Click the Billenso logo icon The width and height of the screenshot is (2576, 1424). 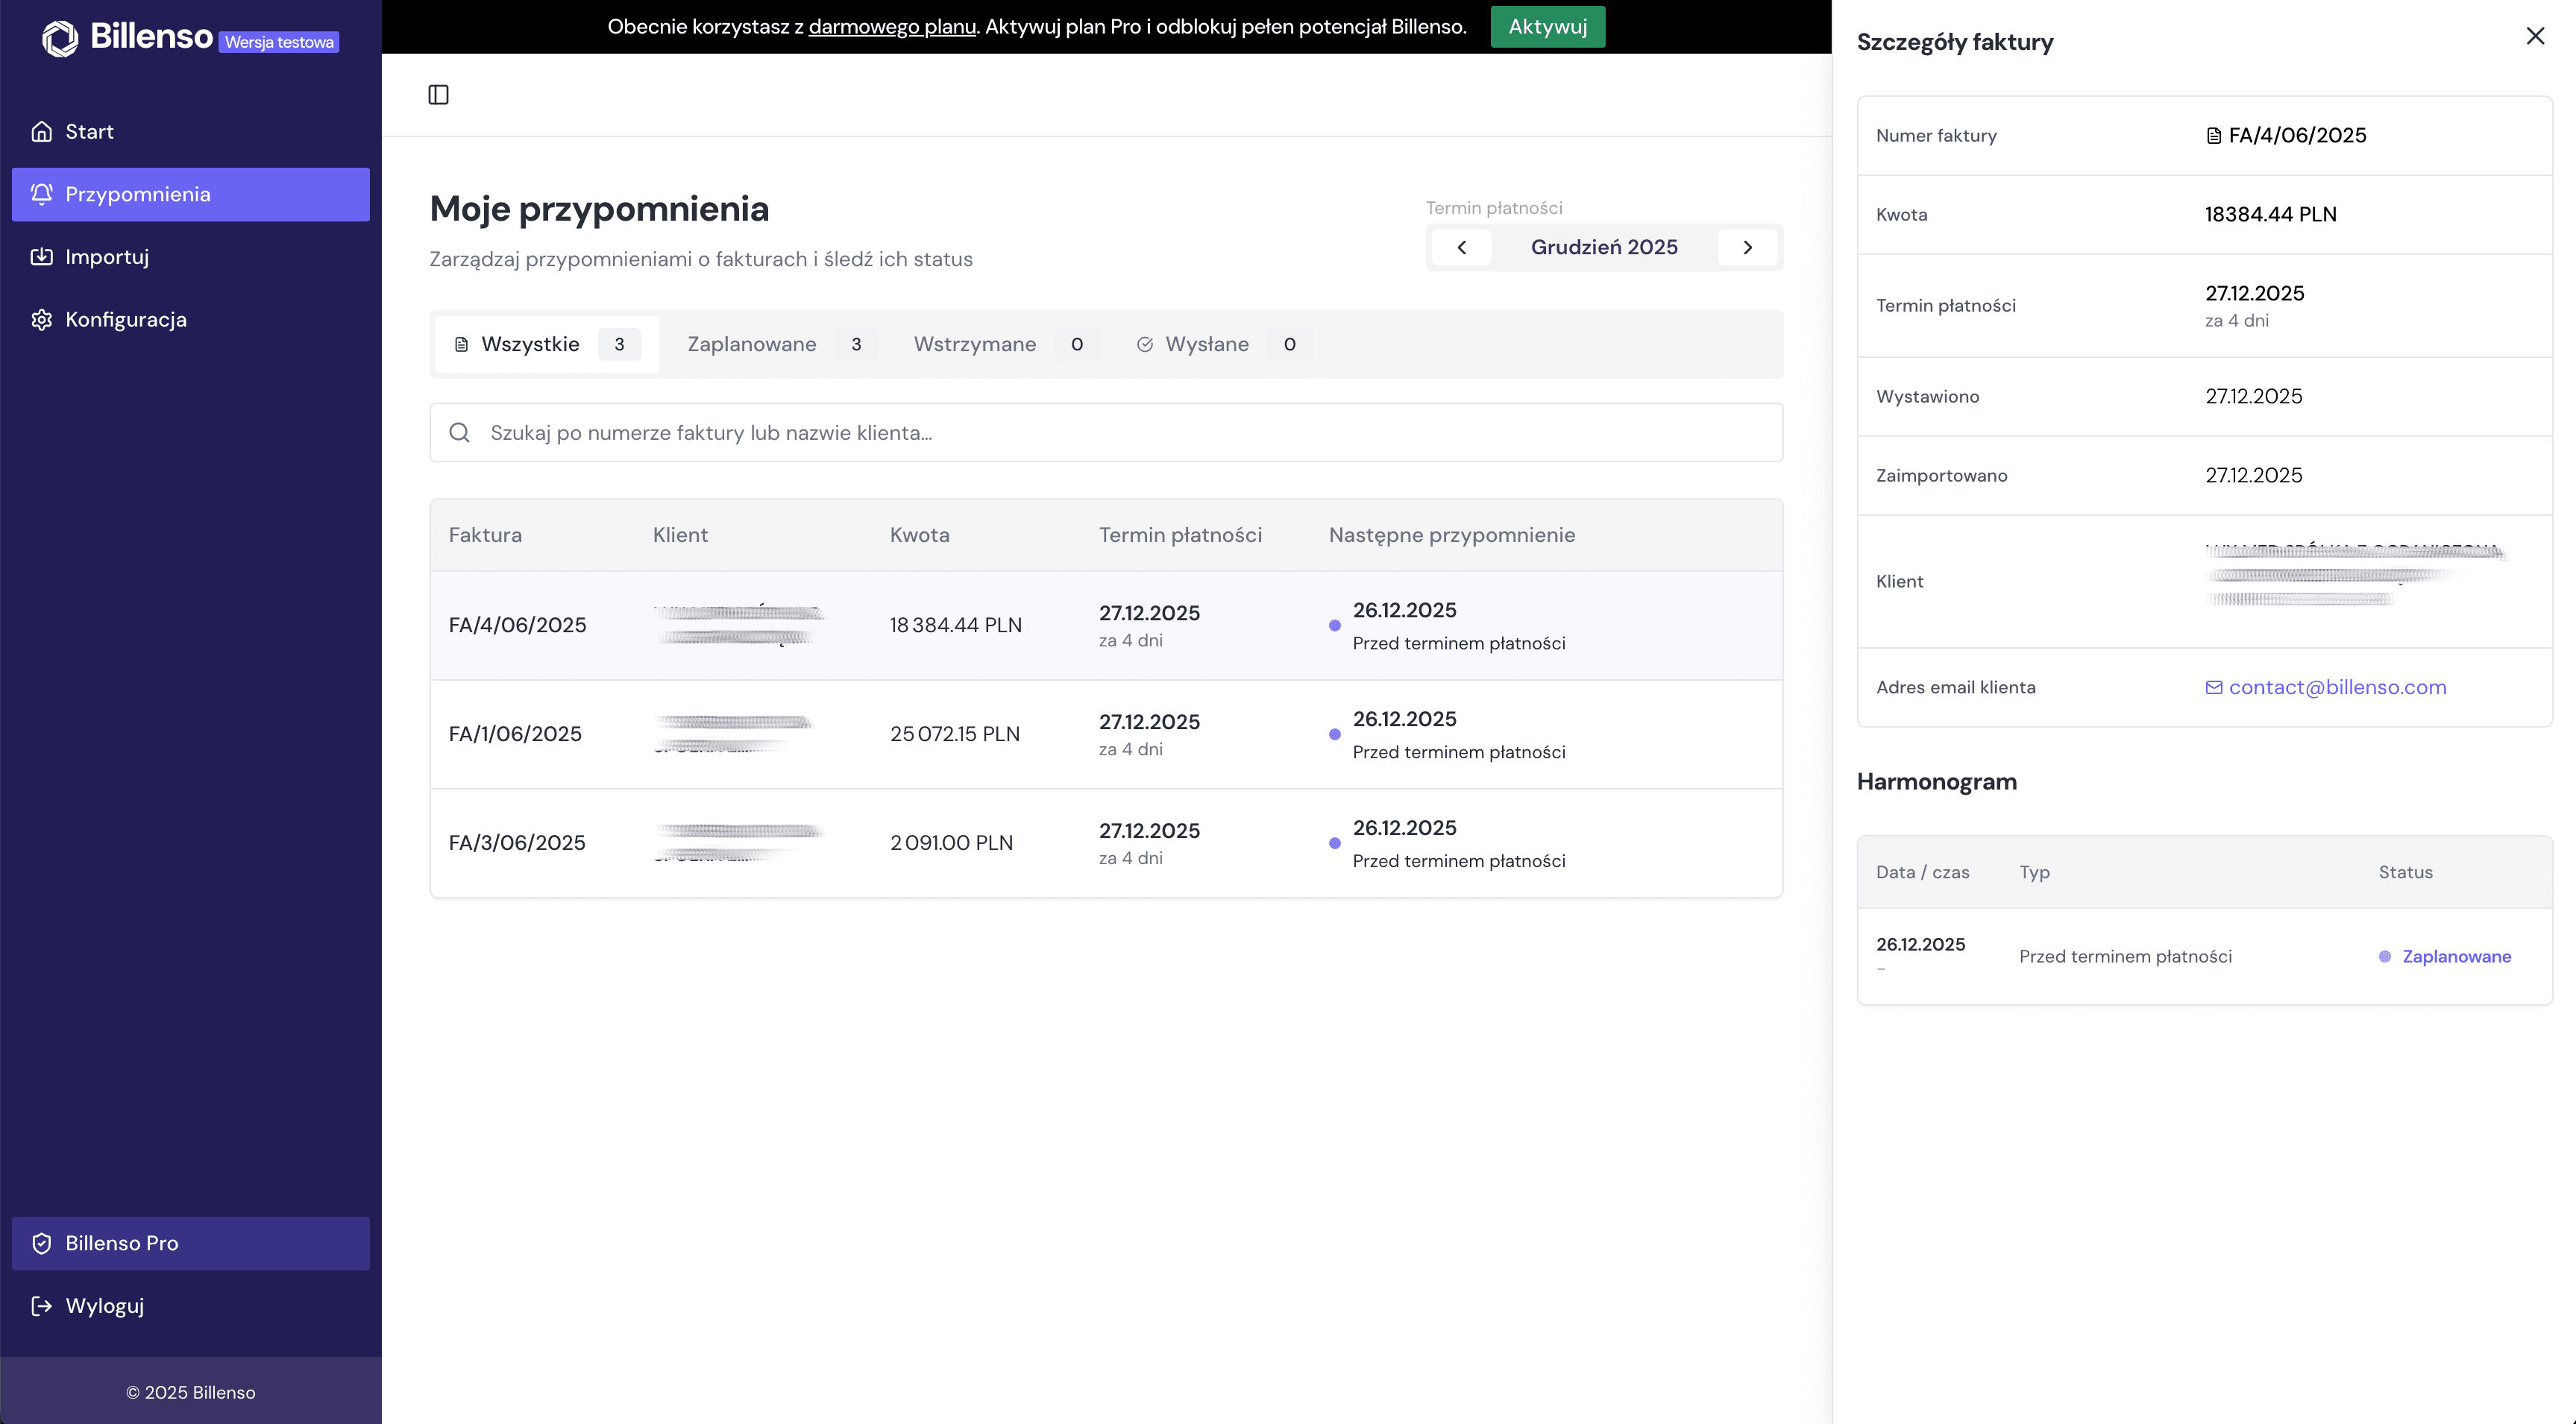(x=60, y=38)
